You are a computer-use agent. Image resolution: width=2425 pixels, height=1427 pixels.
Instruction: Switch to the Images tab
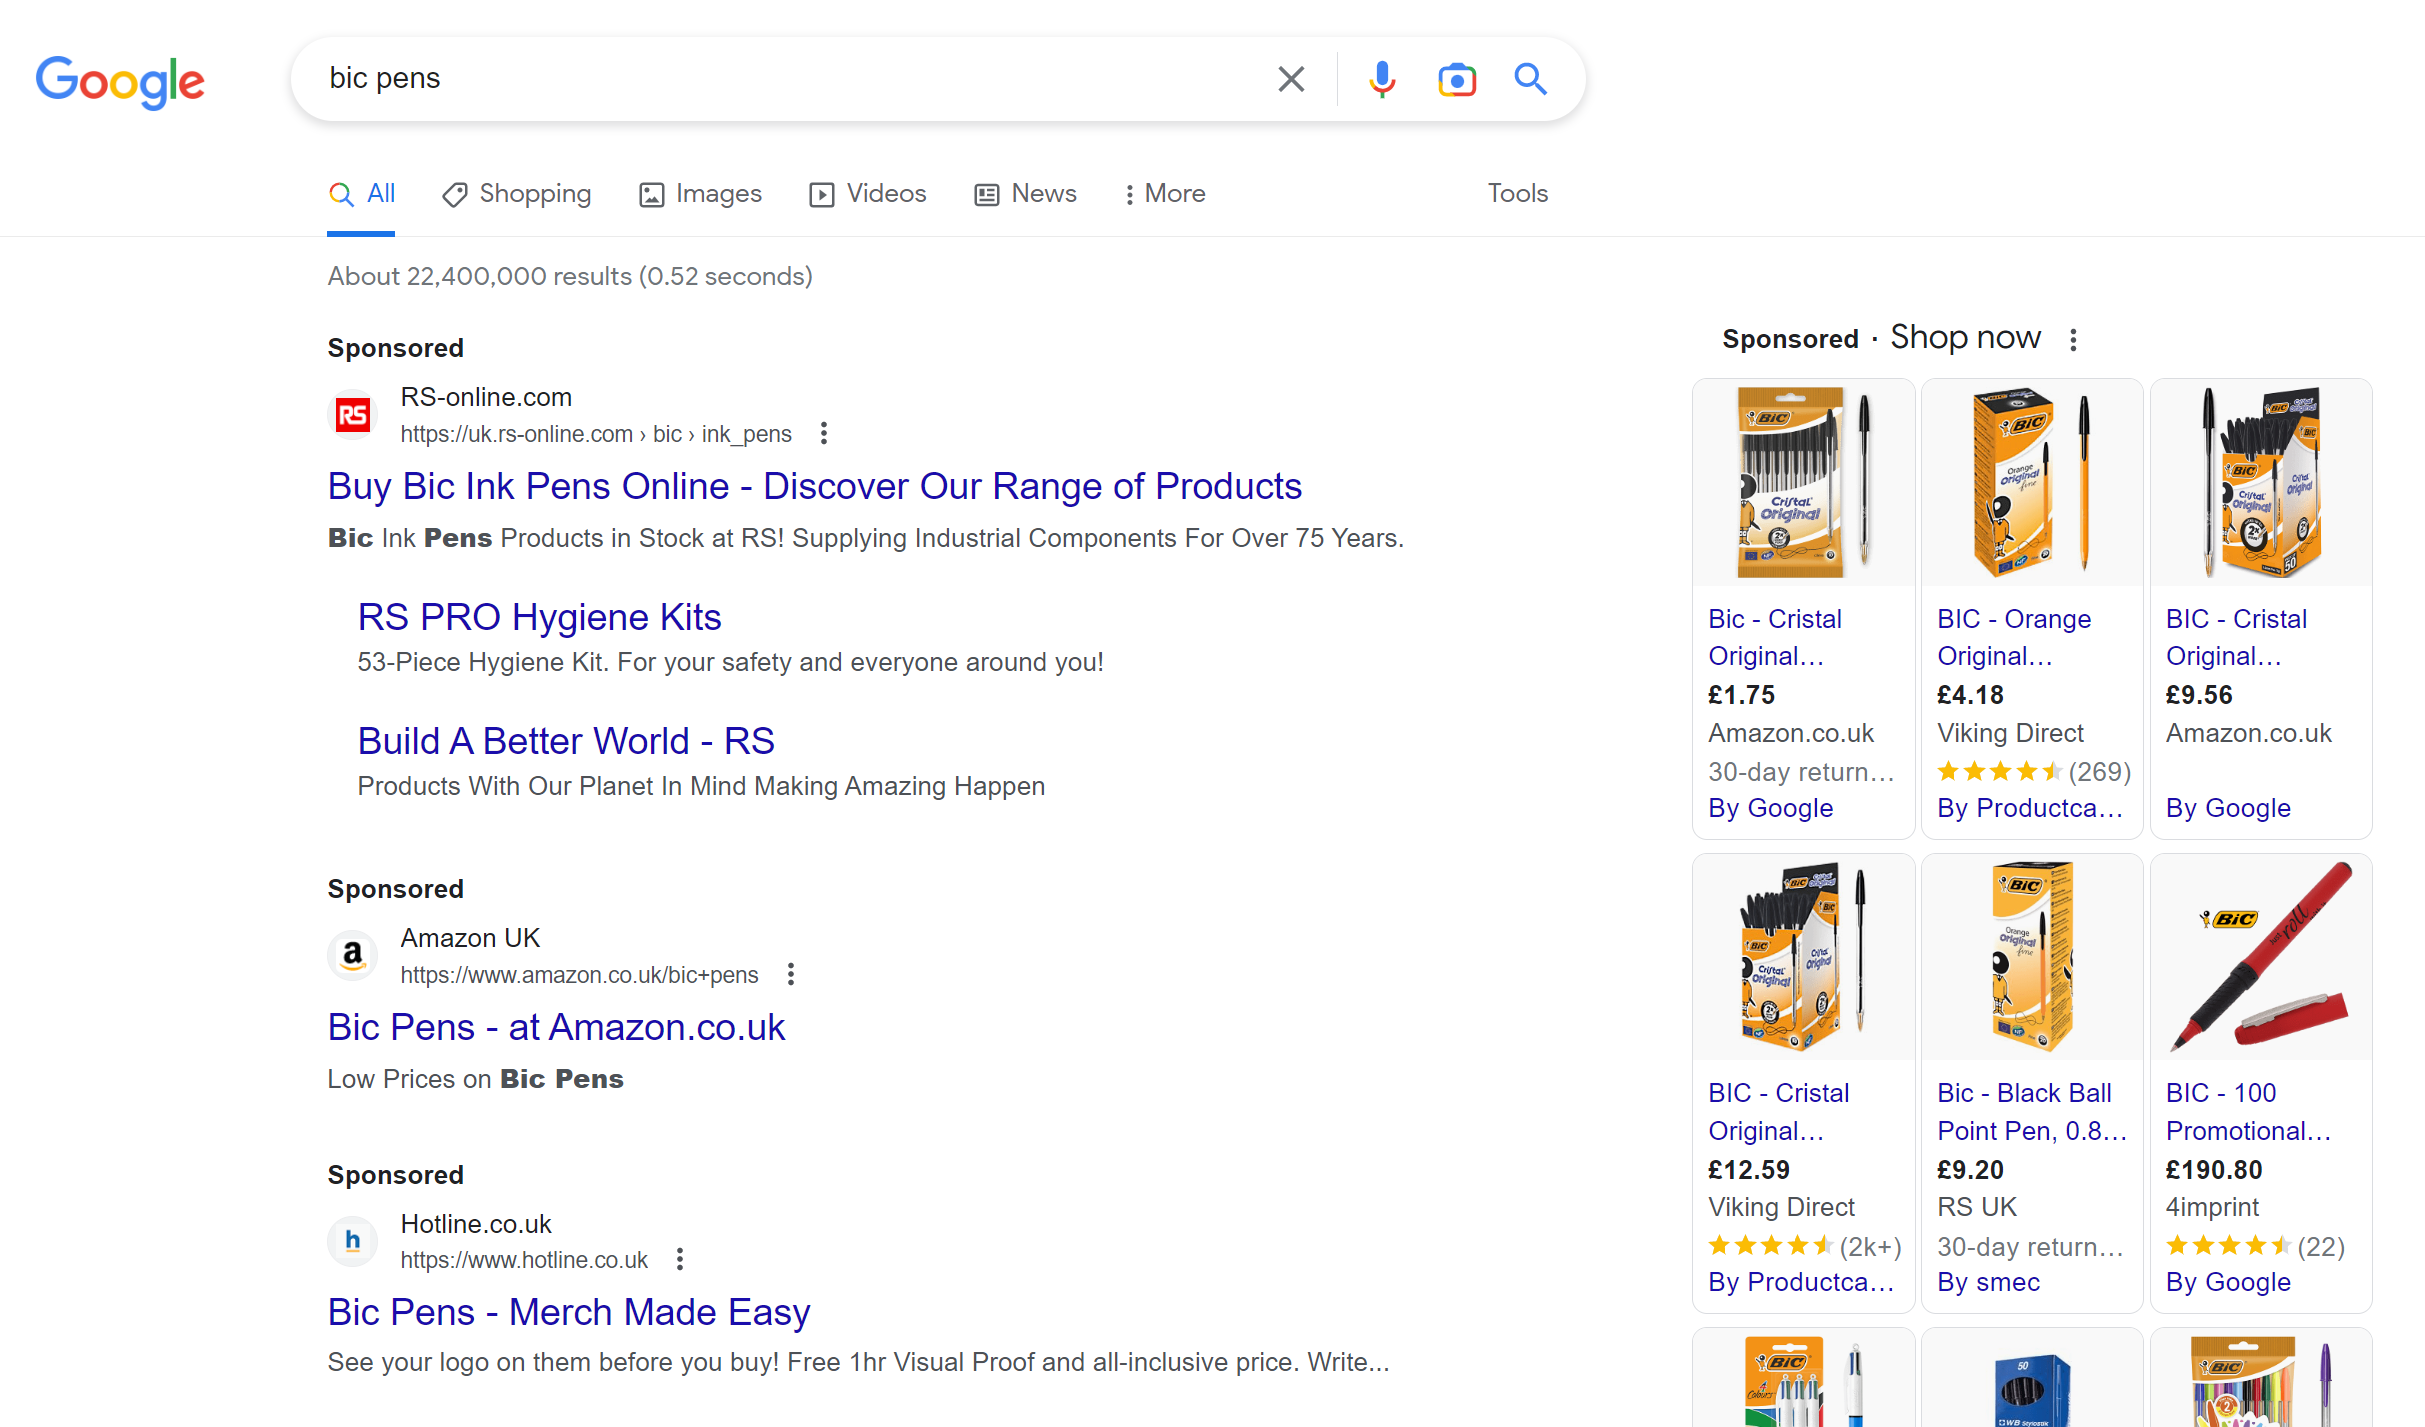point(700,194)
